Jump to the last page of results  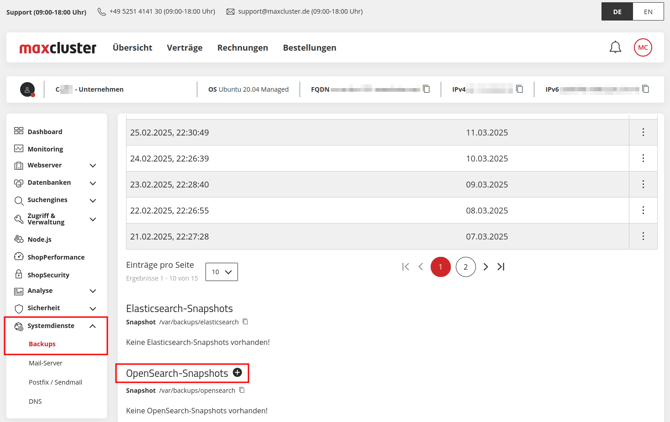coord(501,267)
